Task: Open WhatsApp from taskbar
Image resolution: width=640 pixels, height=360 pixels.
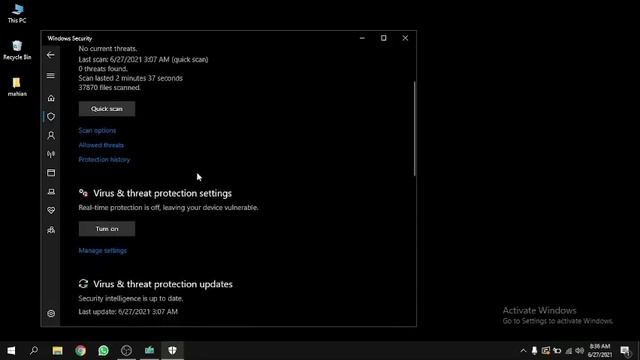Action: pyautogui.click(x=103, y=350)
